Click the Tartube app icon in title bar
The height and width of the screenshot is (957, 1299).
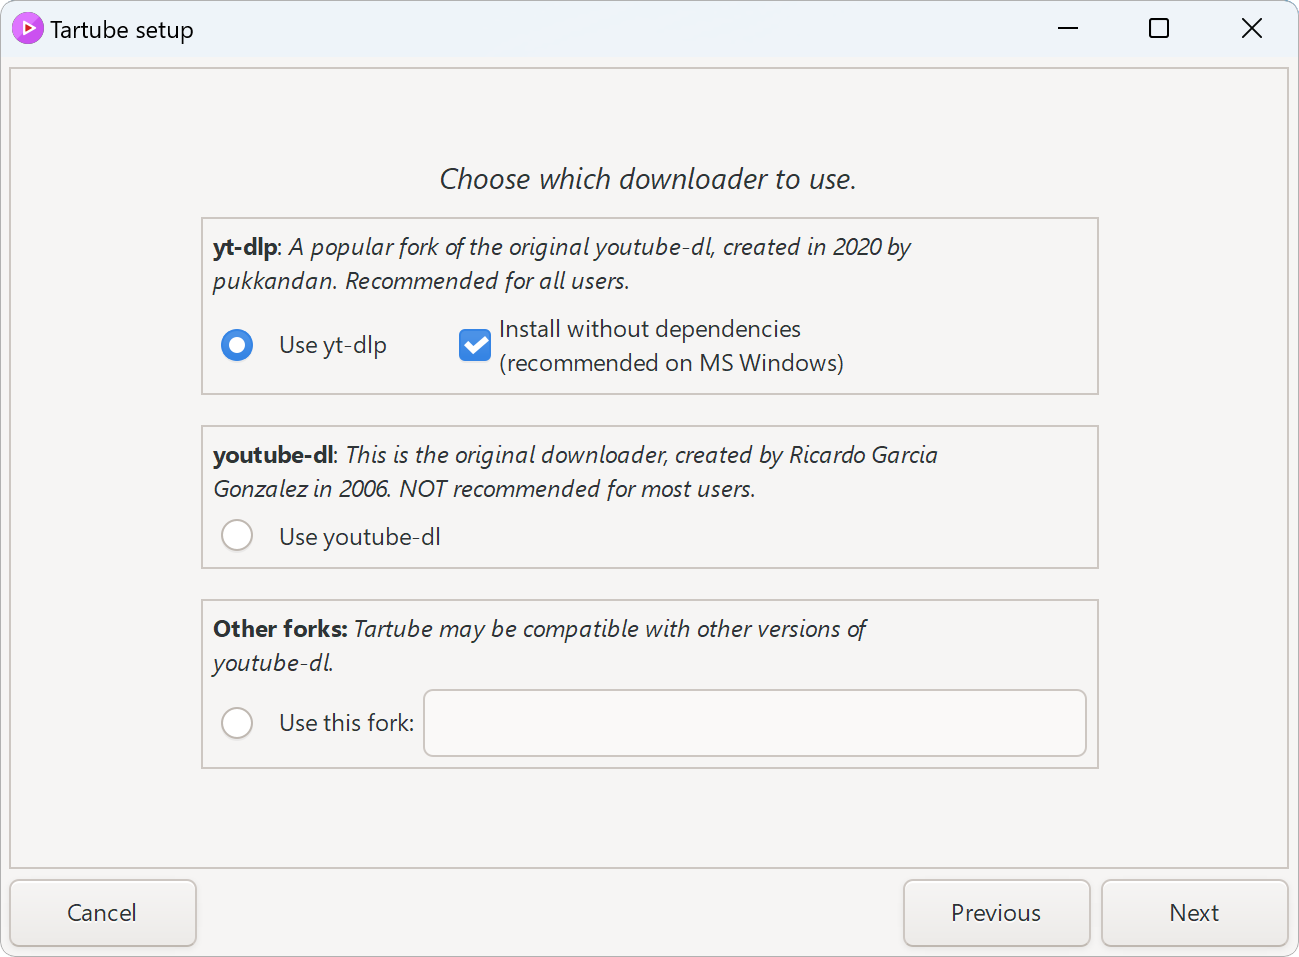[28, 28]
